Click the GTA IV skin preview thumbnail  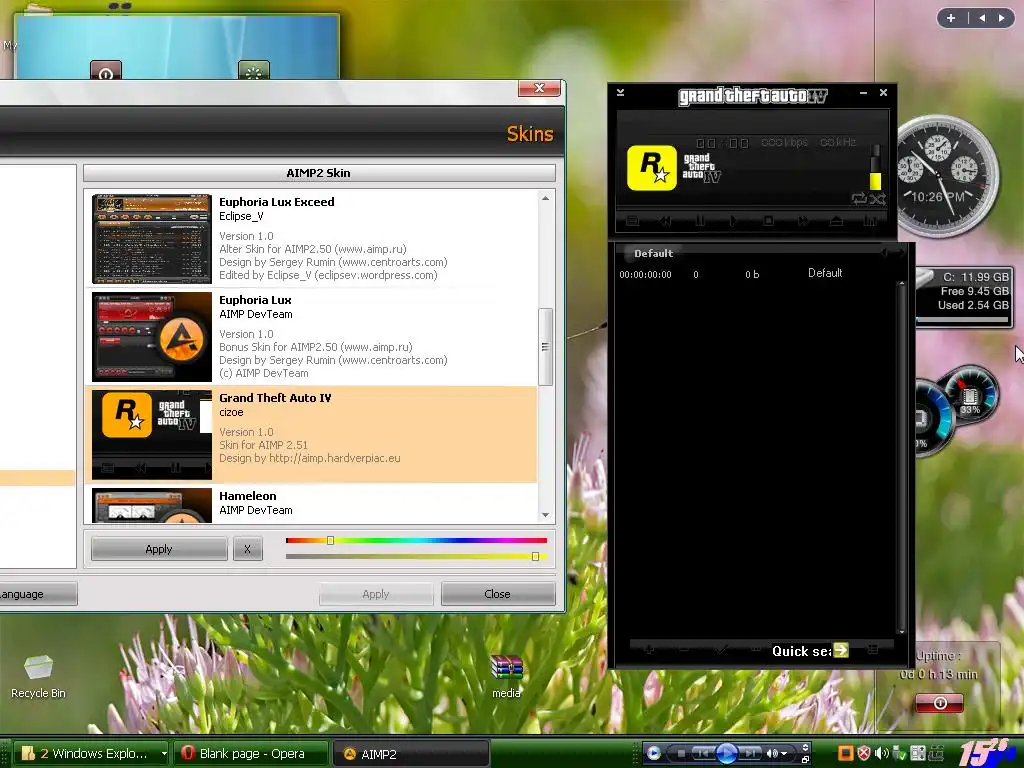152,434
